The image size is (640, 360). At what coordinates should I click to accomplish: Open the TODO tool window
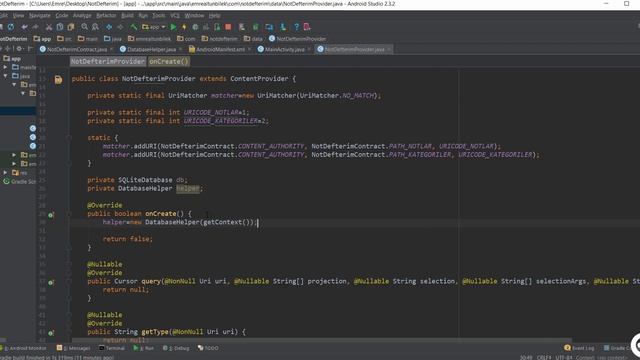tap(209, 348)
